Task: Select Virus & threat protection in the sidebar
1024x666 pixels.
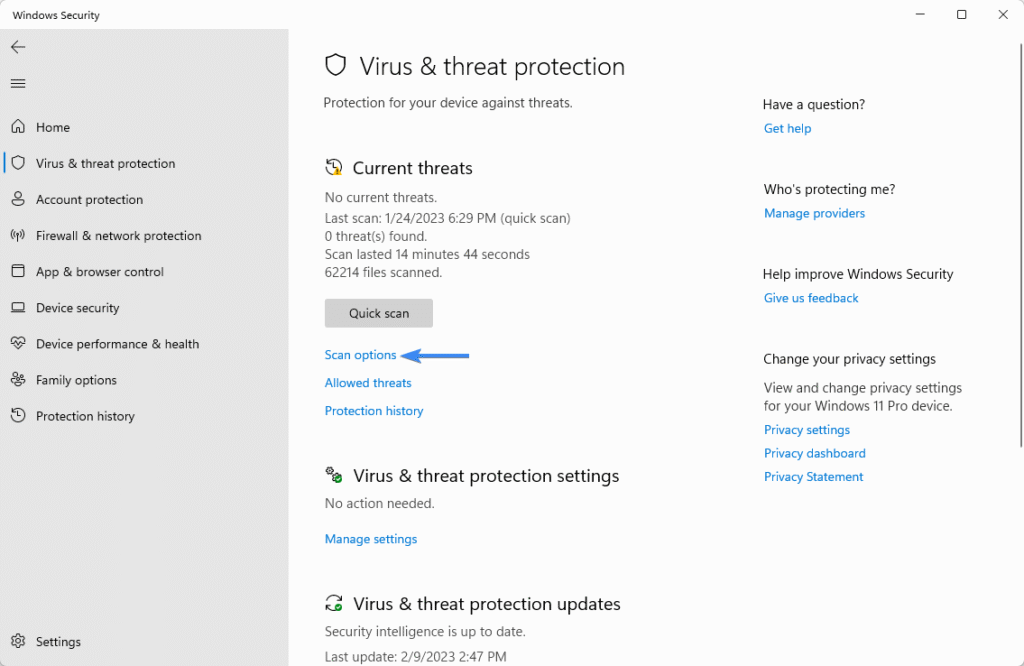Action: 105,163
